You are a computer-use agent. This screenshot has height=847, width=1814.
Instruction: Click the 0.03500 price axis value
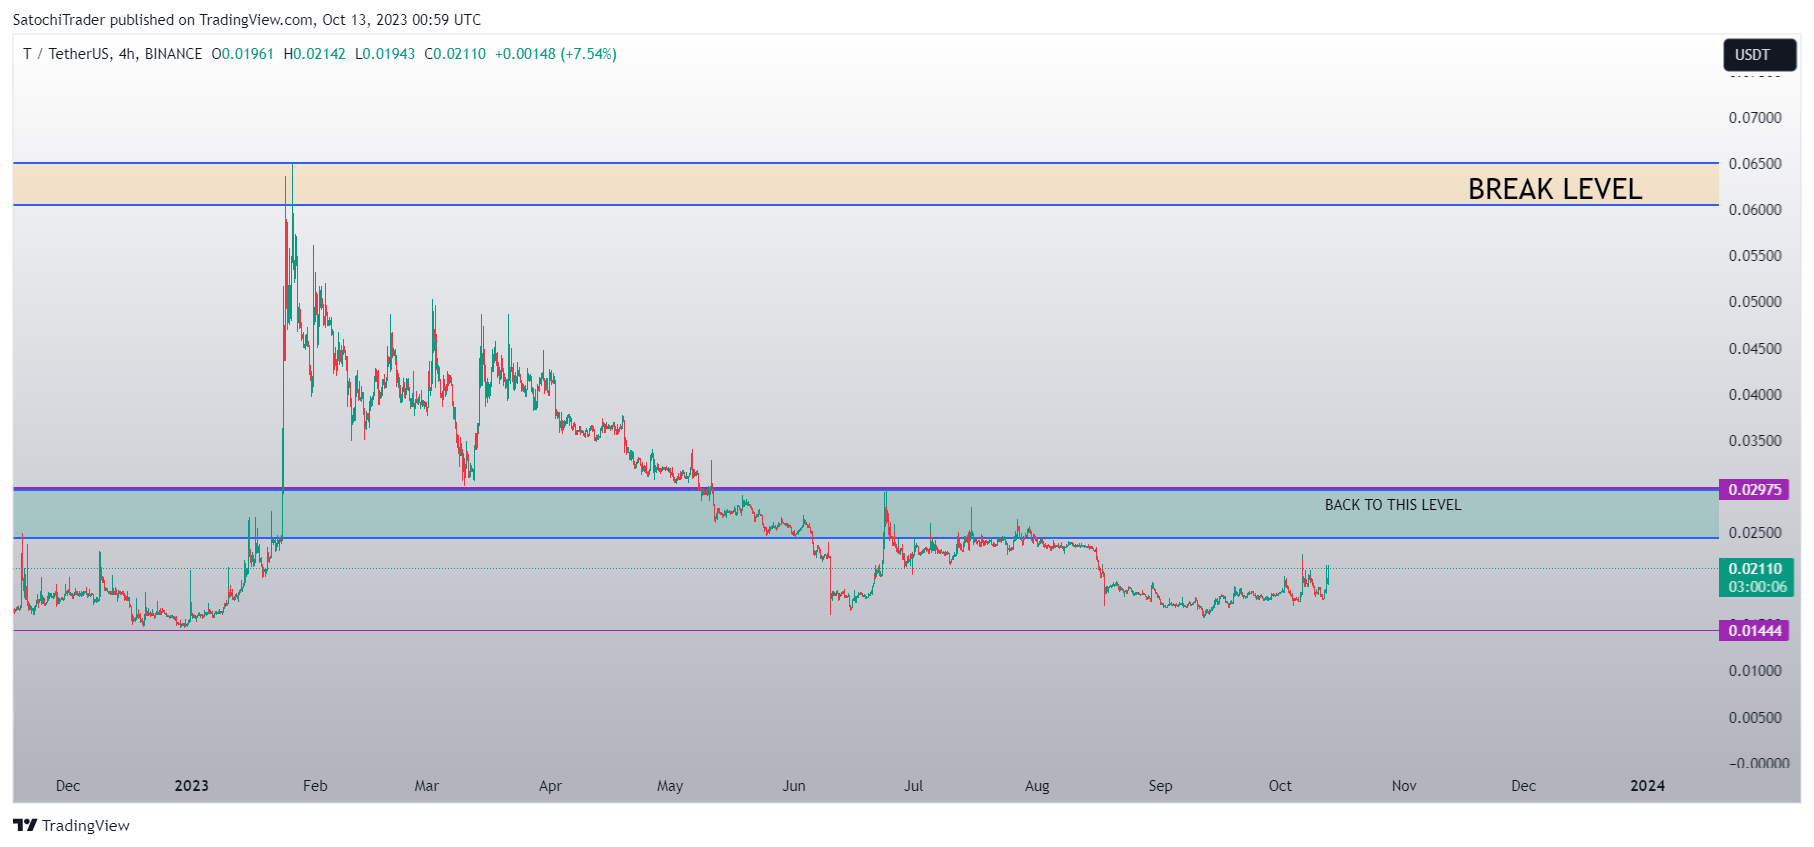(x=1755, y=441)
